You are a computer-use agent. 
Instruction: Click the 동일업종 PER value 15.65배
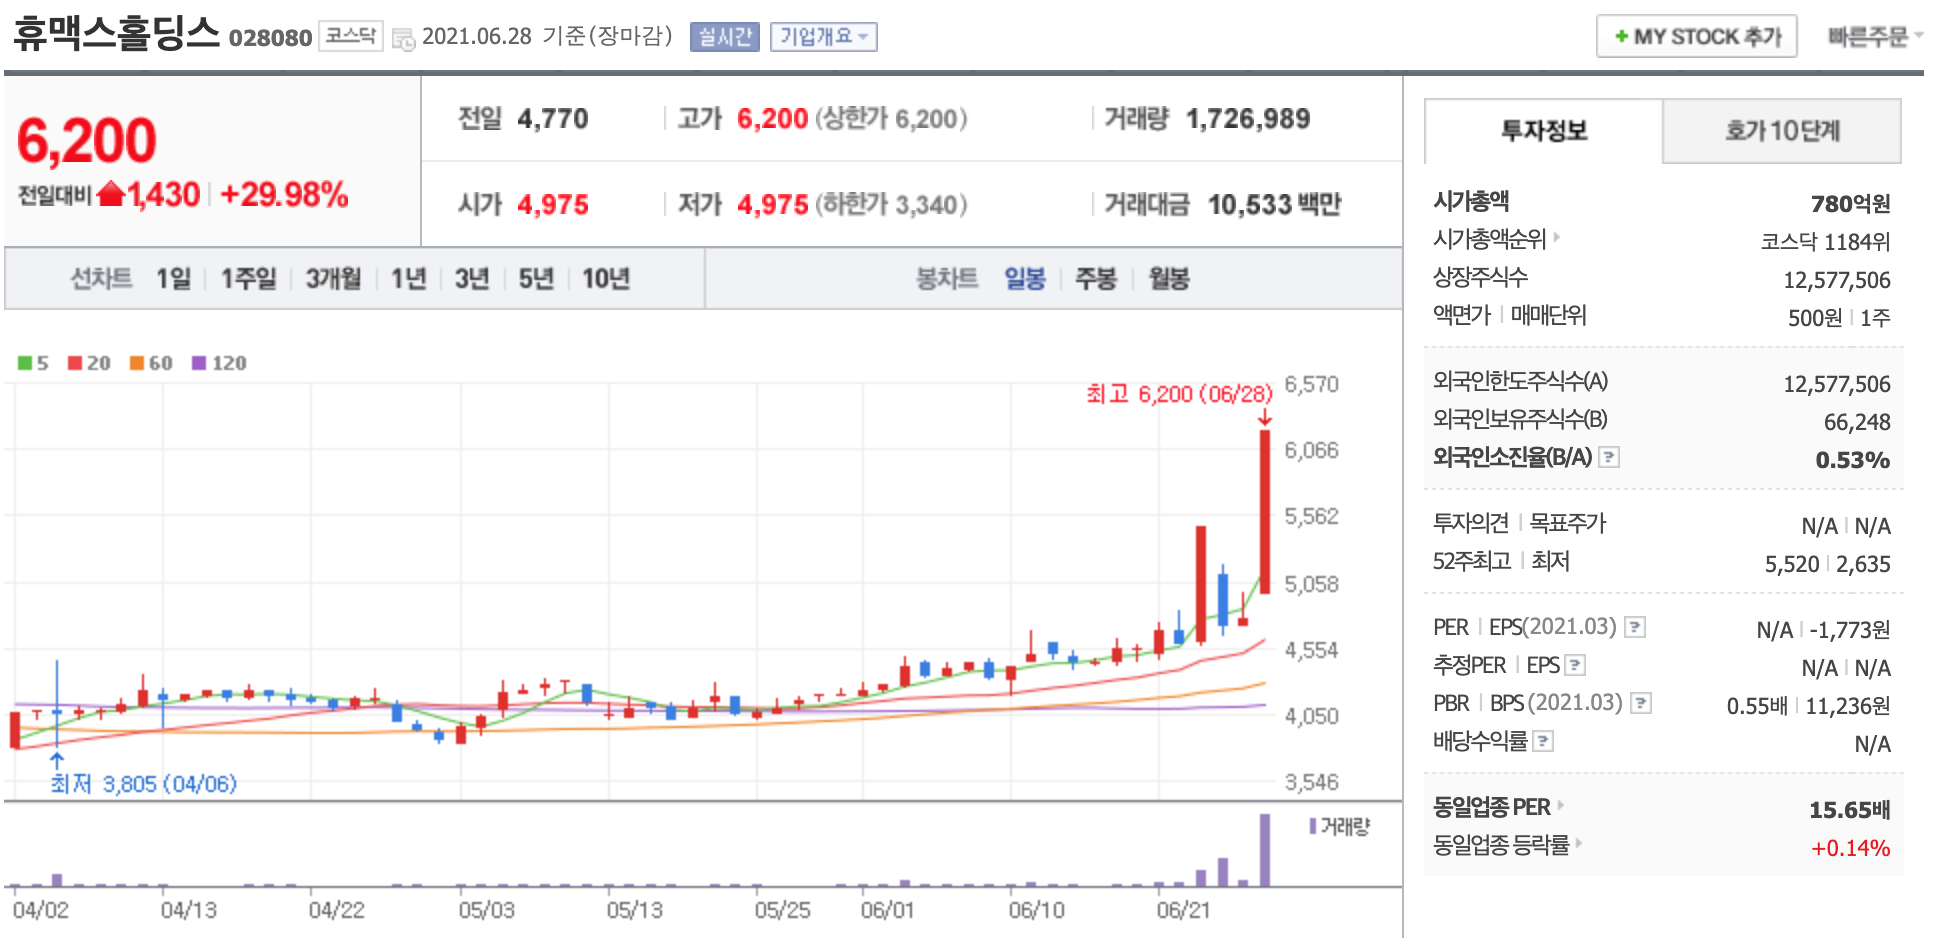point(1850,810)
